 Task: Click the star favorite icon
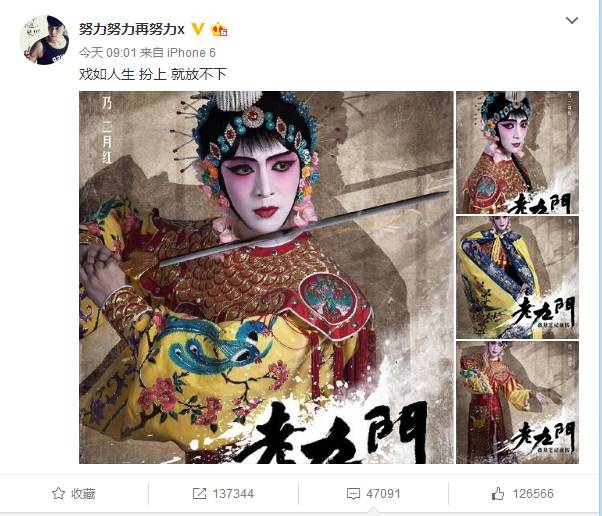click(58, 493)
